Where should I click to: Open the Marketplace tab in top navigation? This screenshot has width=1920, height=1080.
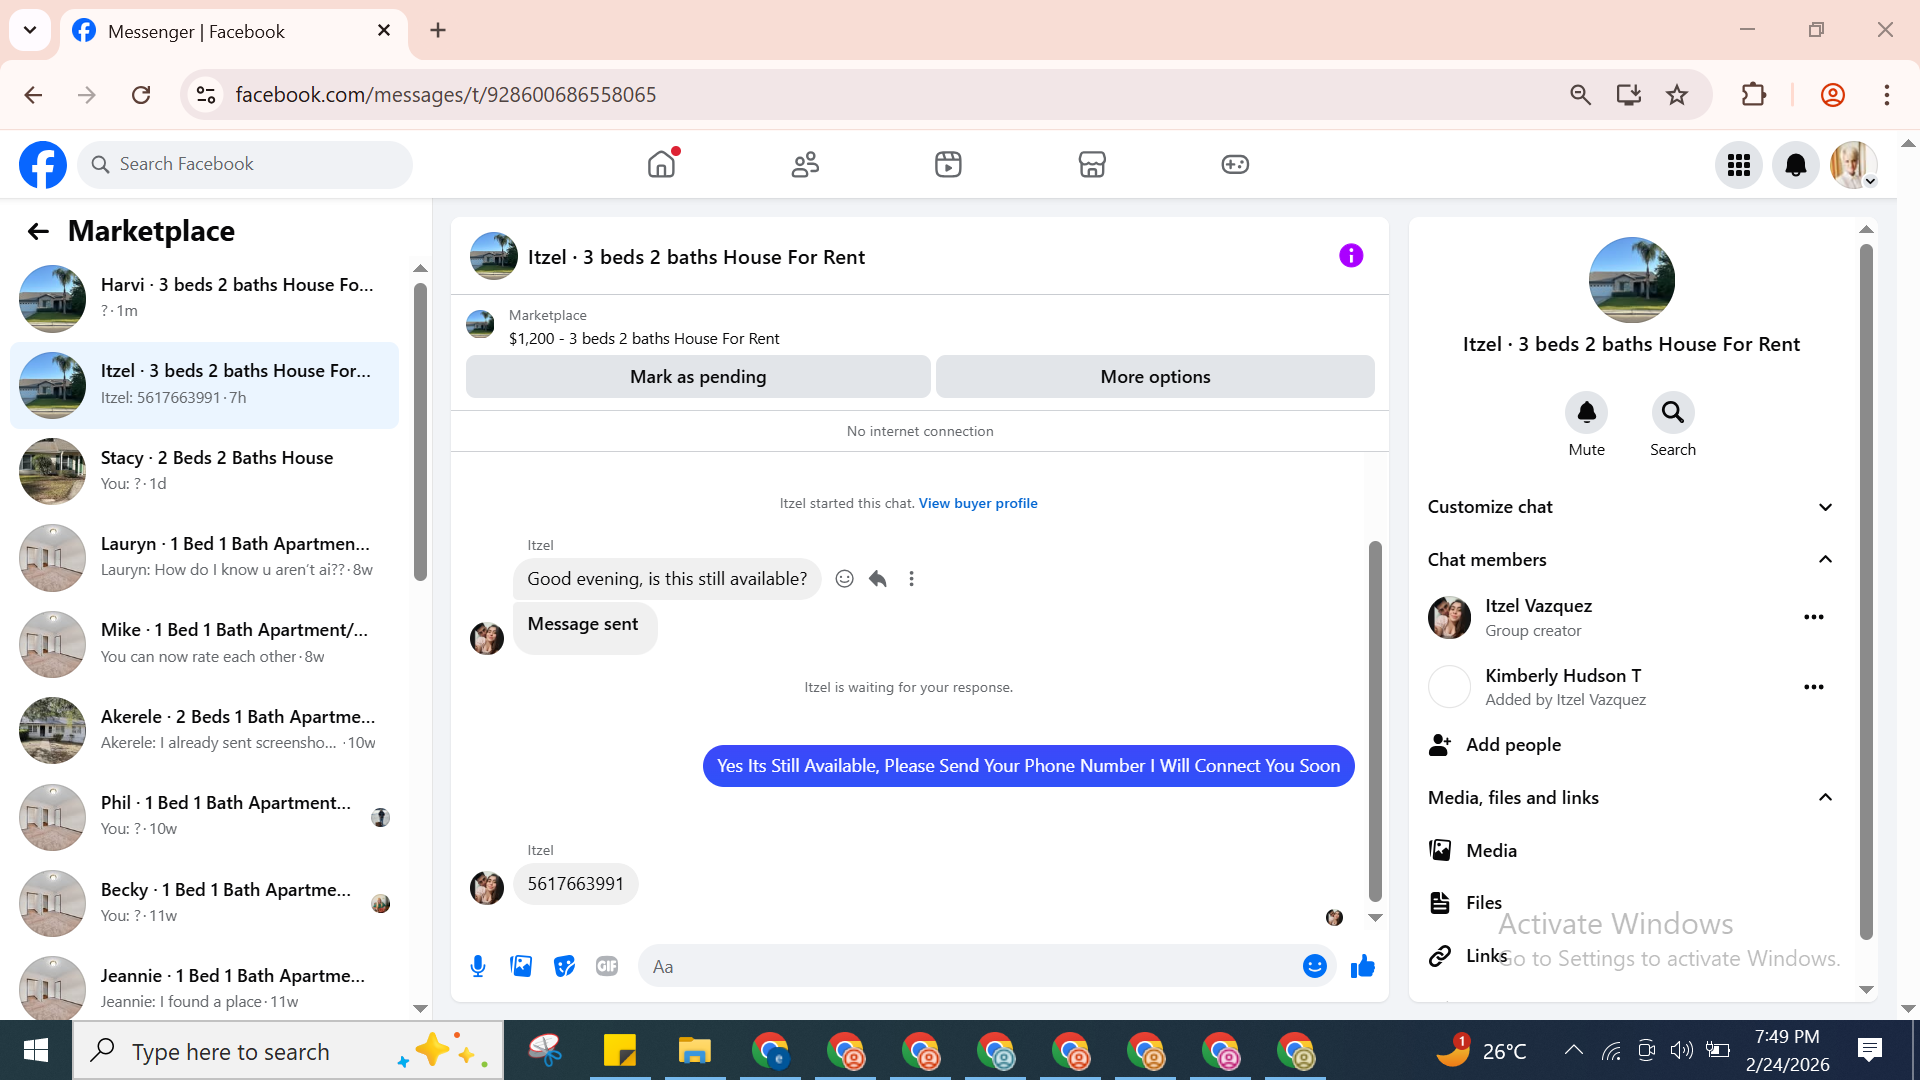(1091, 165)
